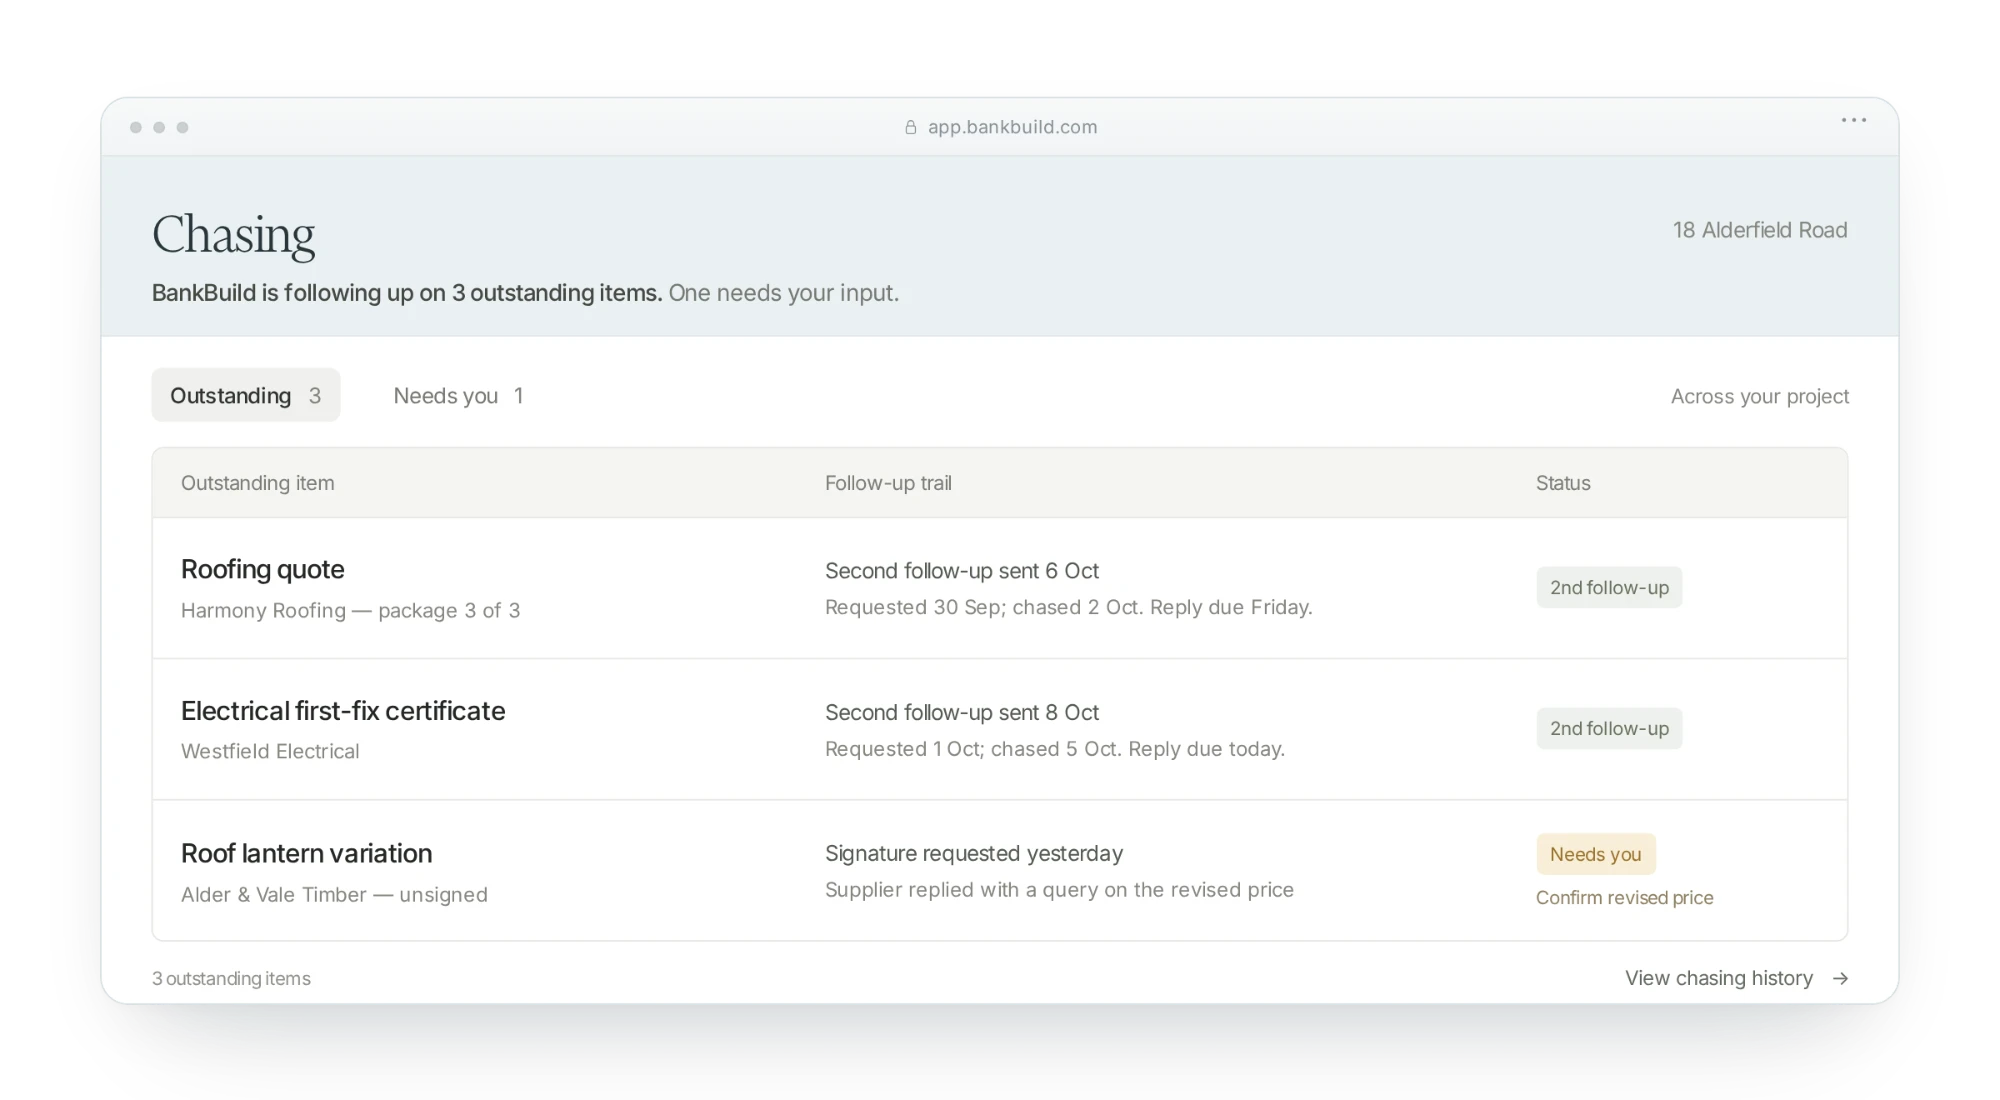Switch to the Needs you tab
The width and height of the screenshot is (2000, 1100).
(458, 395)
